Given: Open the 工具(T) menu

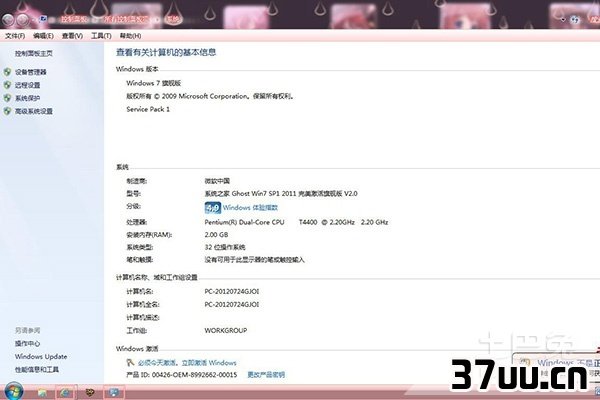Looking at the screenshot, I should point(101,36).
